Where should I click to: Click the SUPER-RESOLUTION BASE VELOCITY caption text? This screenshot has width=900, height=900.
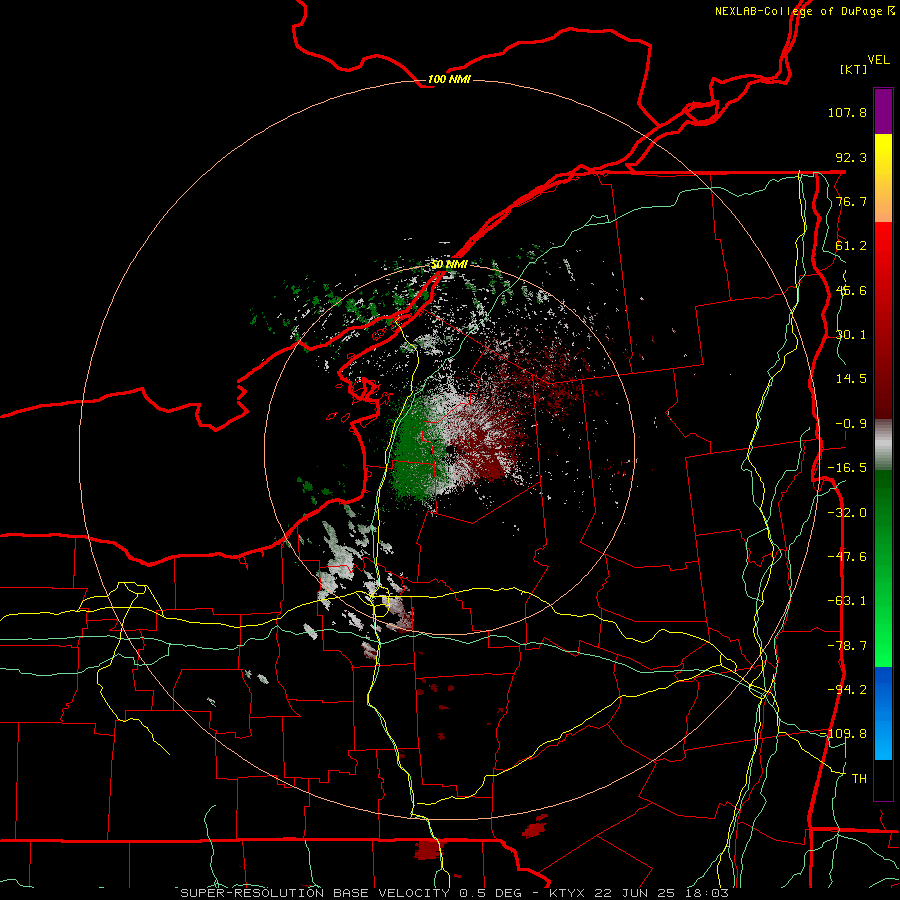315,893
